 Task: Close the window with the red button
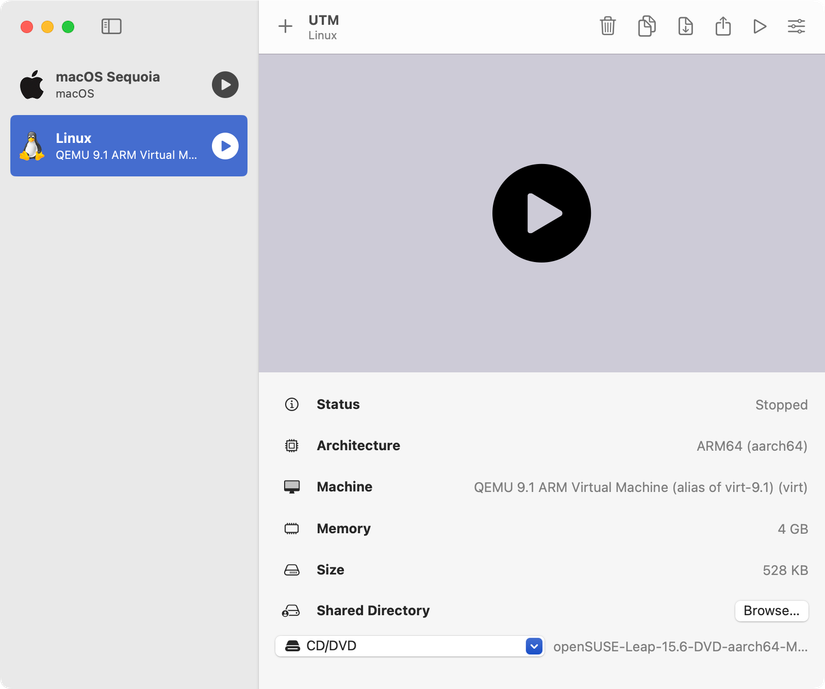tap(27, 27)
